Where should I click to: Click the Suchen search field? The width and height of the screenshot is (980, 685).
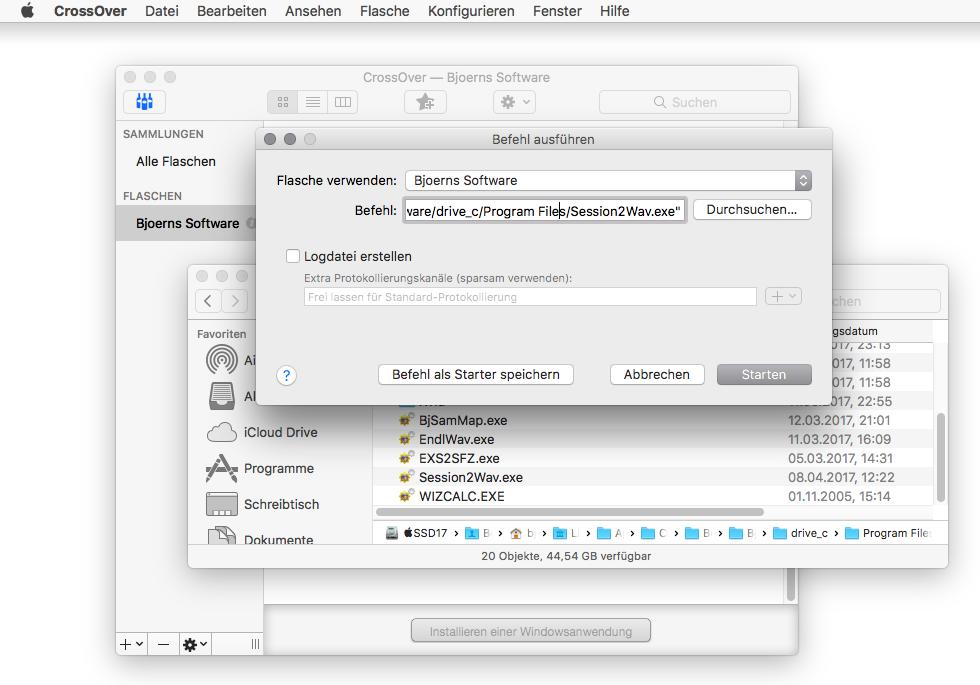(694, 102)
